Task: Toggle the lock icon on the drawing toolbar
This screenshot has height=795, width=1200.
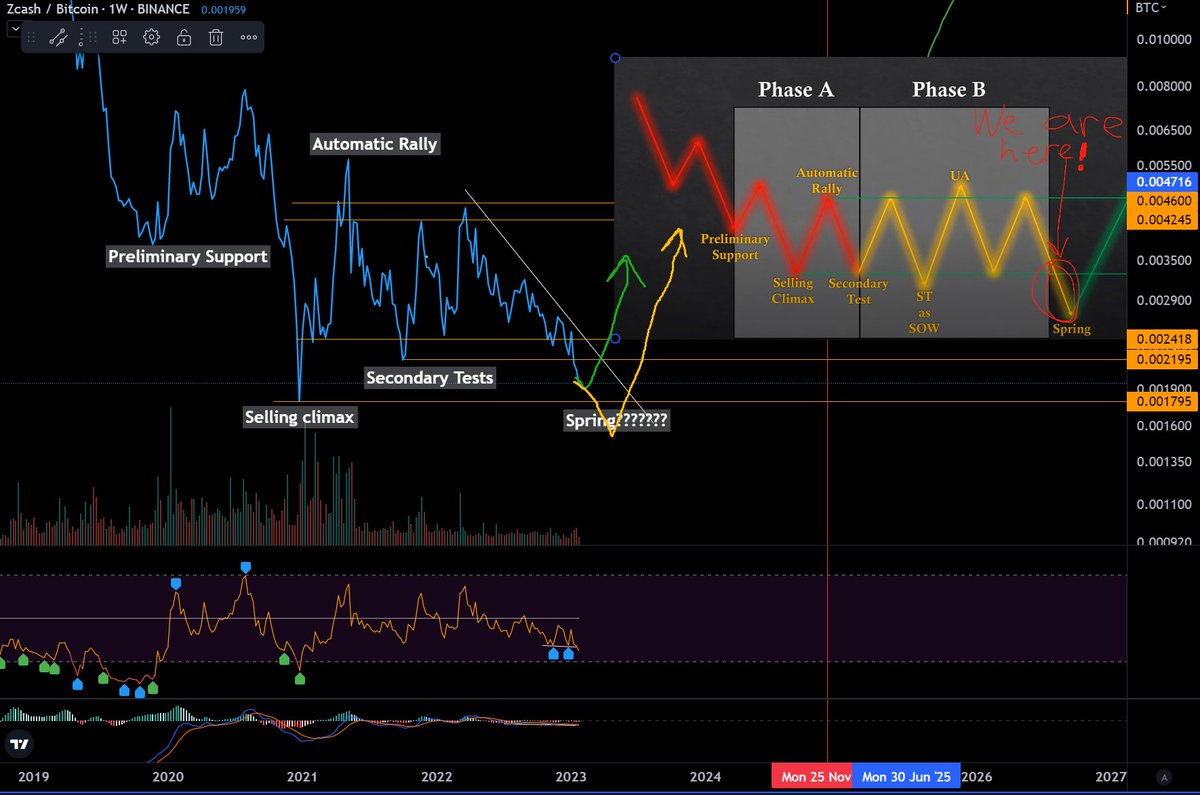Action: 184,38
